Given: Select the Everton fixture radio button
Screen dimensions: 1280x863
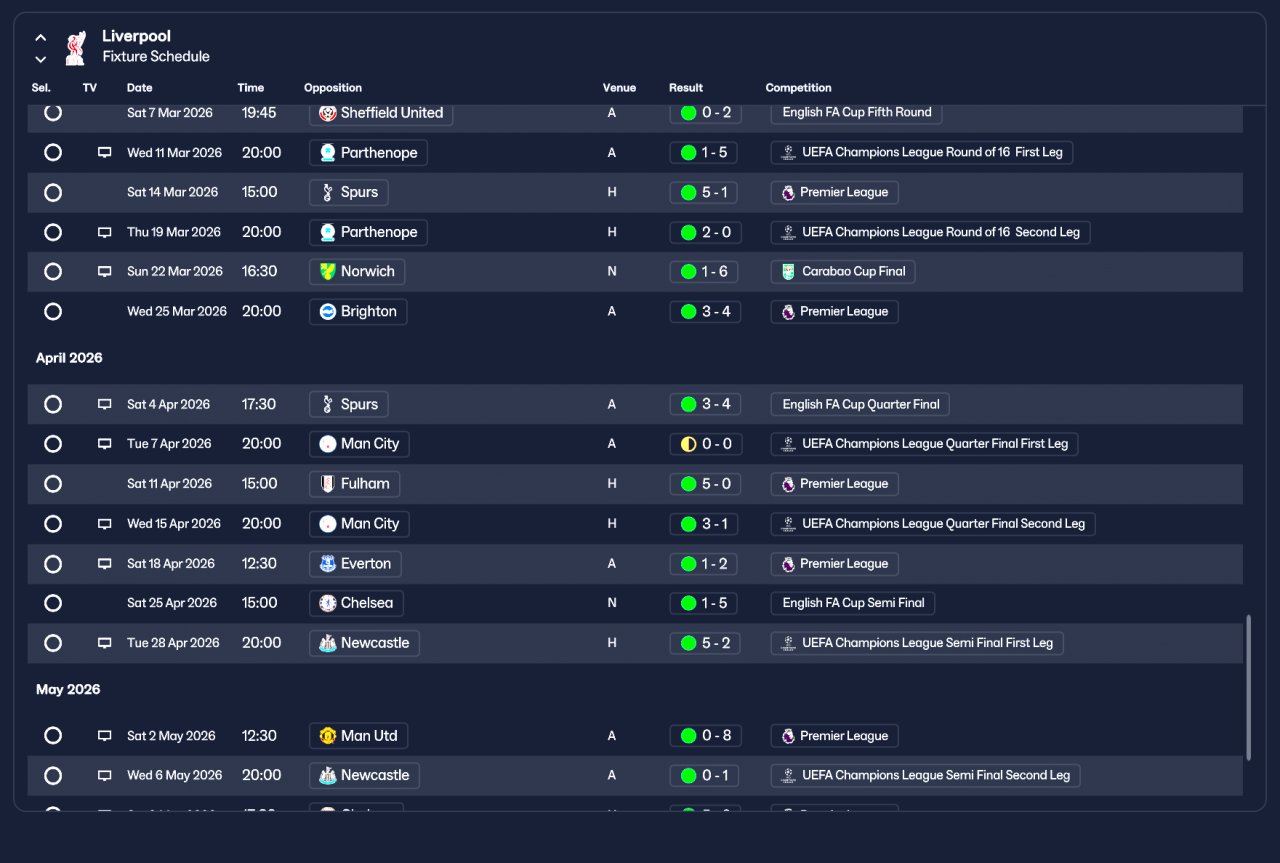Looking at the screenshot, I should [x=53, y=564].
